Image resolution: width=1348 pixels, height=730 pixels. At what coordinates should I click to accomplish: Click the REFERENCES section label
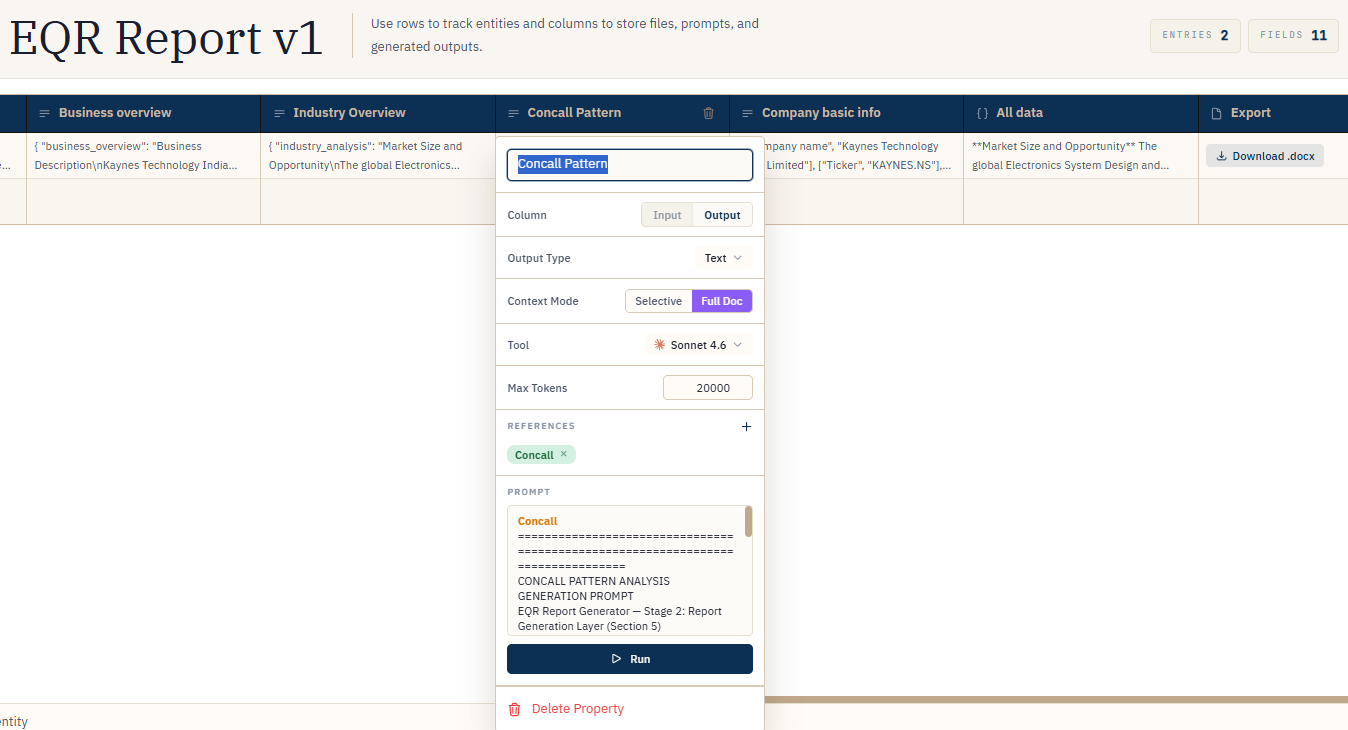pyautogui.click(x=541, y=426)
